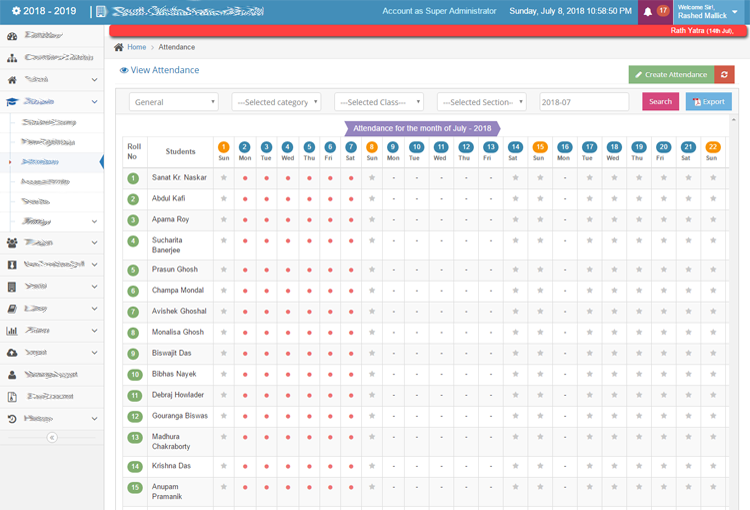This screenshot has width=750, height=510.
Task: Click the View Attendance heading
Action: pos(165,70)
